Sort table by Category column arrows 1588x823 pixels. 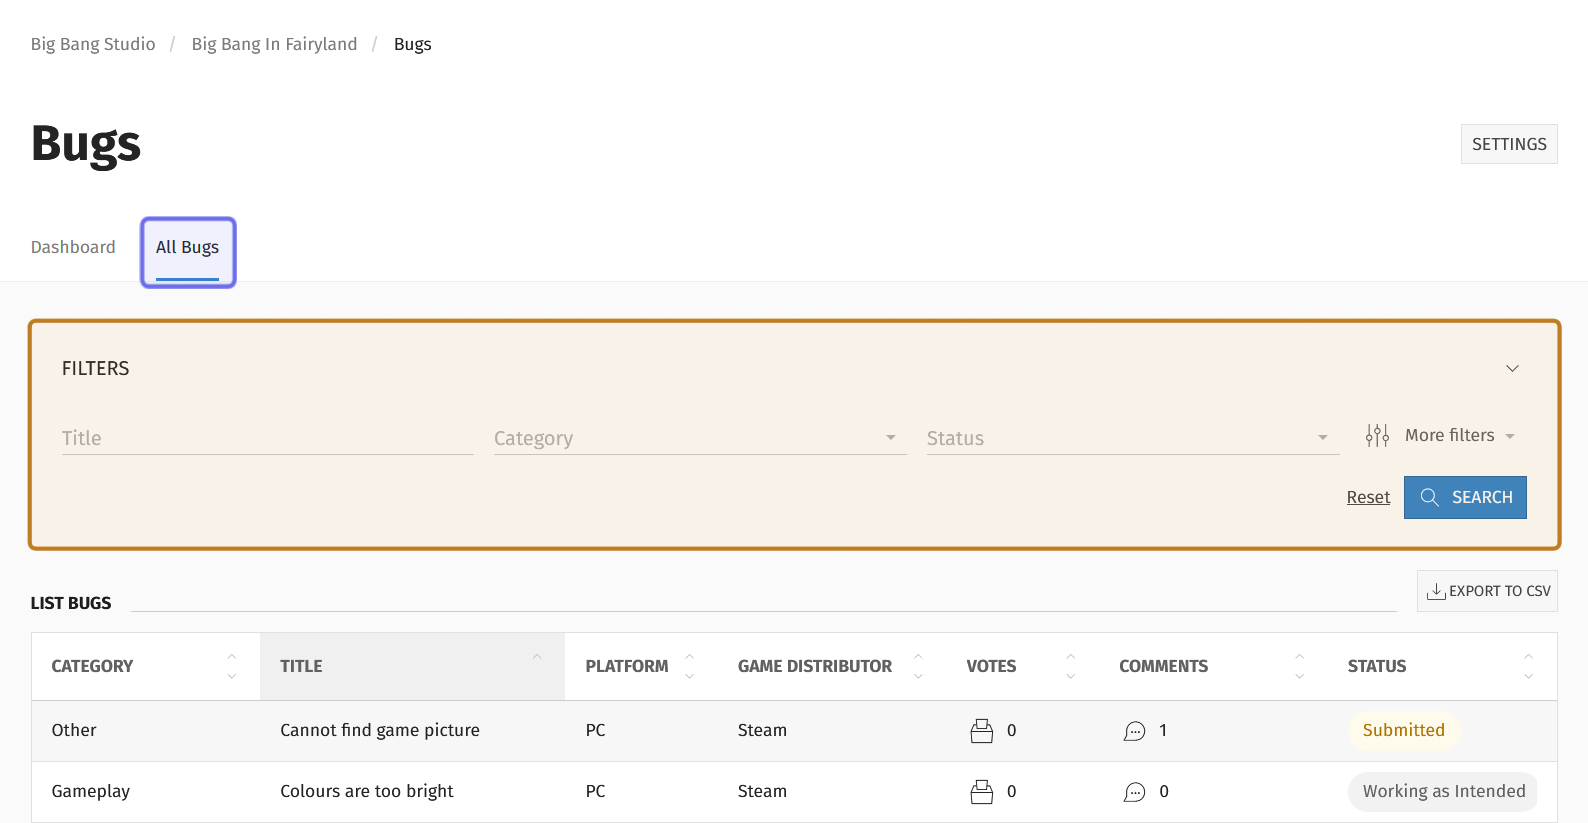[x=232, y=666]
